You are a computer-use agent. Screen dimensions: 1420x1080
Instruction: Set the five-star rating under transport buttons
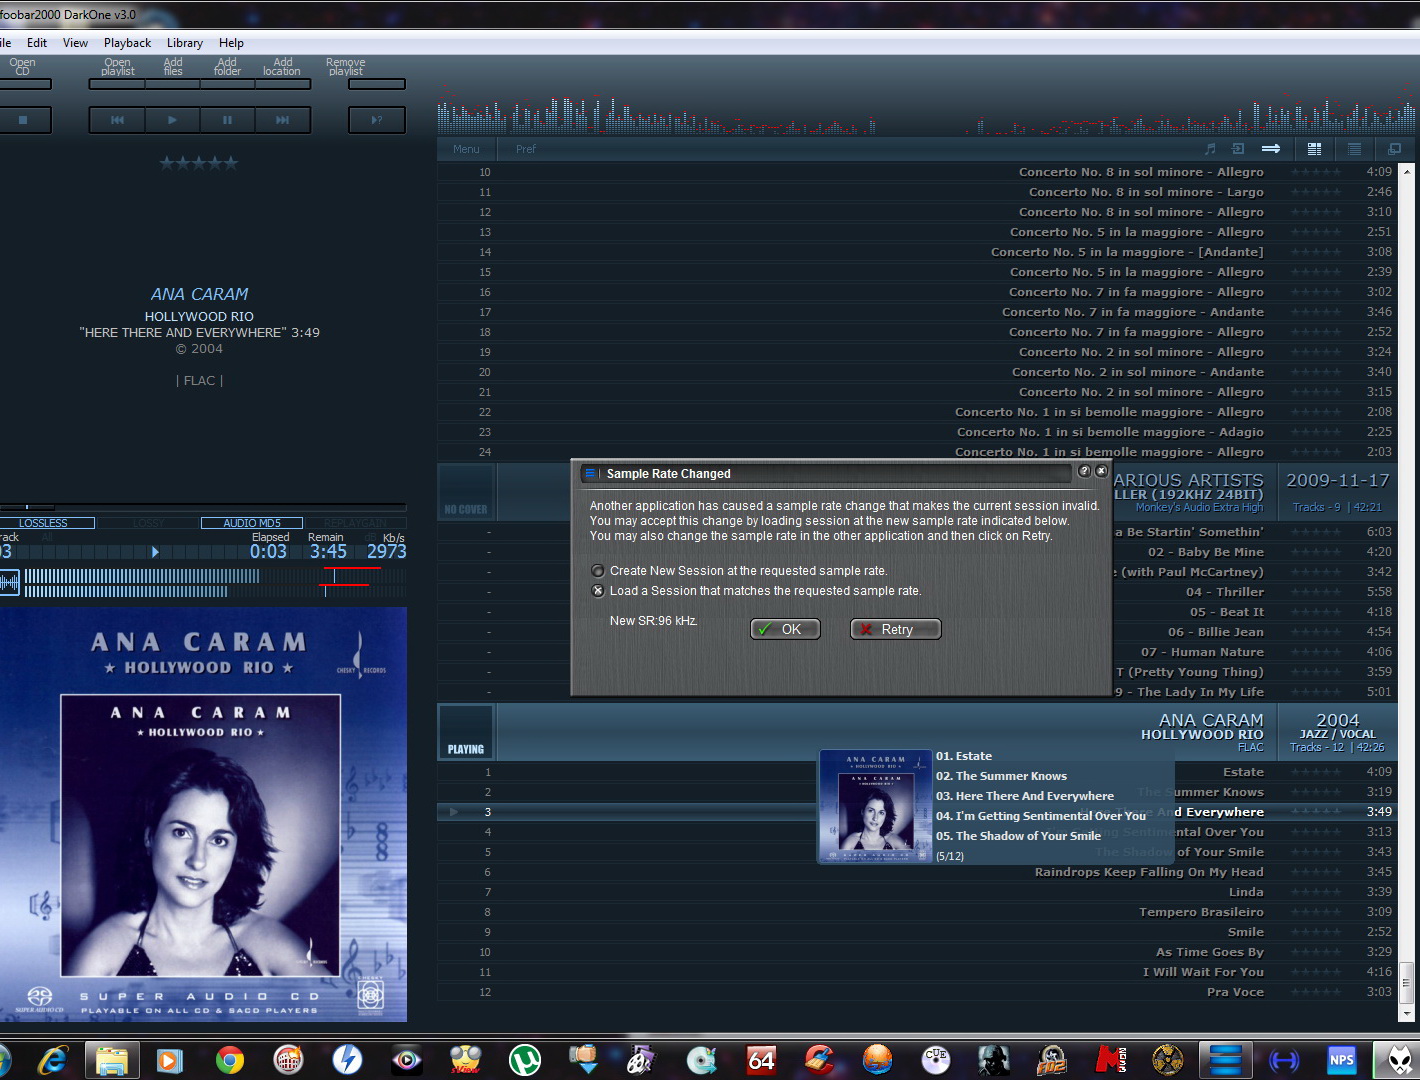(199, 163)
